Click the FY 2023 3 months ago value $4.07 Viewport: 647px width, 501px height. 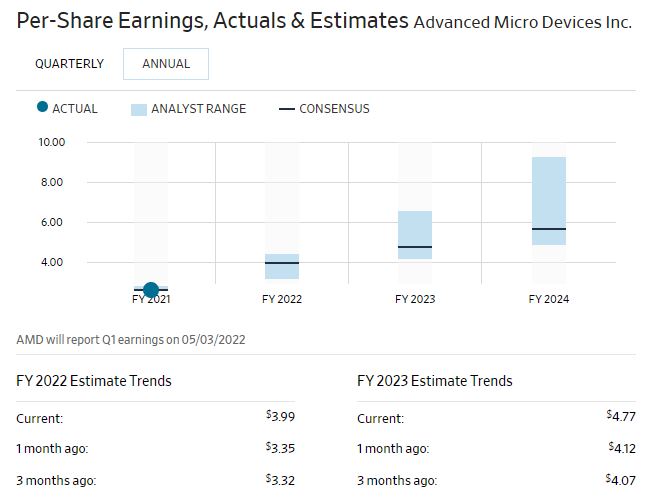[621, 480]
